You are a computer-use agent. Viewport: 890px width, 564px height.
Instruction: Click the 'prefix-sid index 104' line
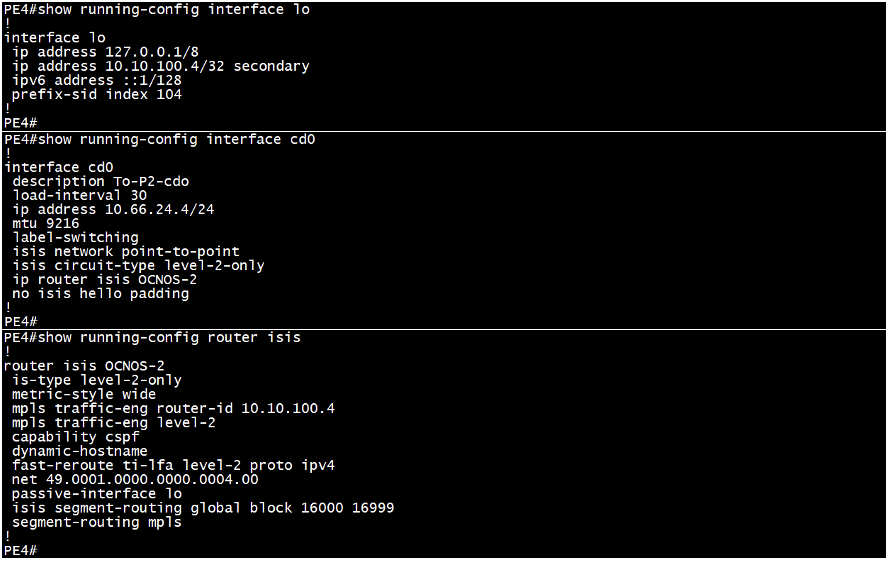96,95
